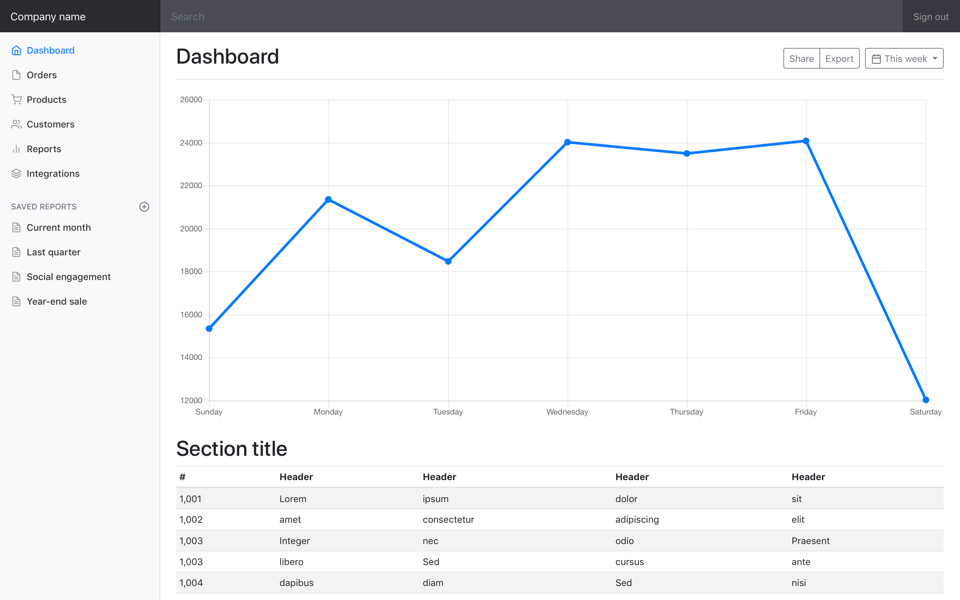Click the Integrations layers icon
Screen dimensions: 960x600
click(x=16, y=173)
